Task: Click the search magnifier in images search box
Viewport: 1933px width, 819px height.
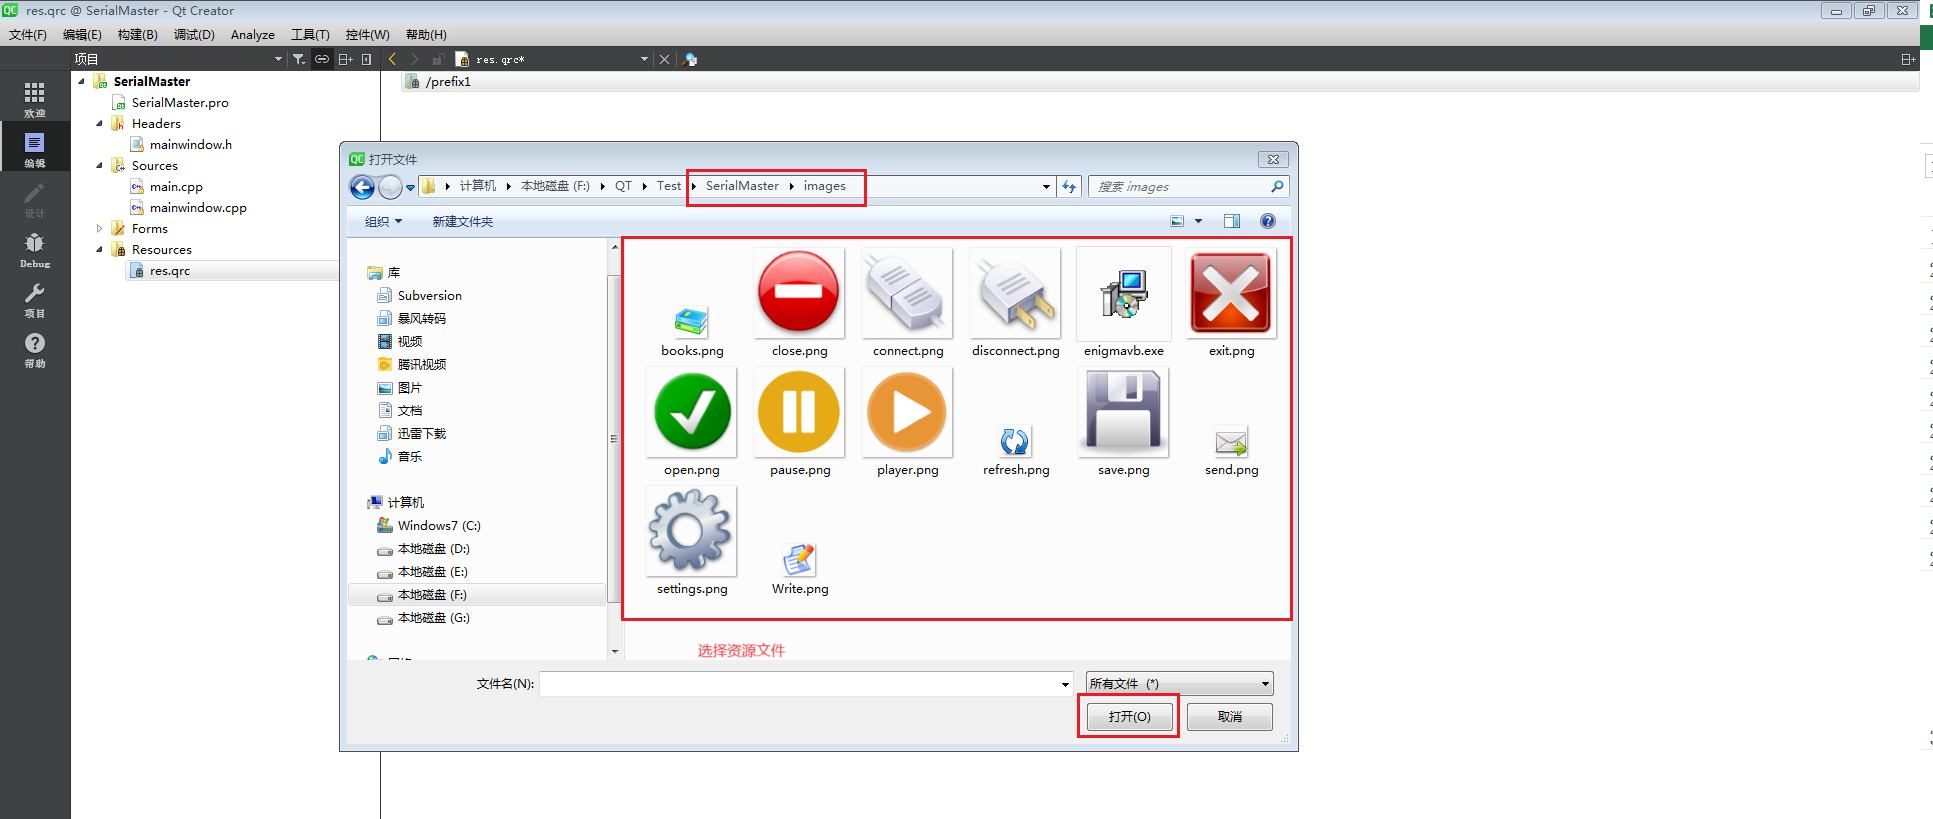Action: pos(1277,186)
